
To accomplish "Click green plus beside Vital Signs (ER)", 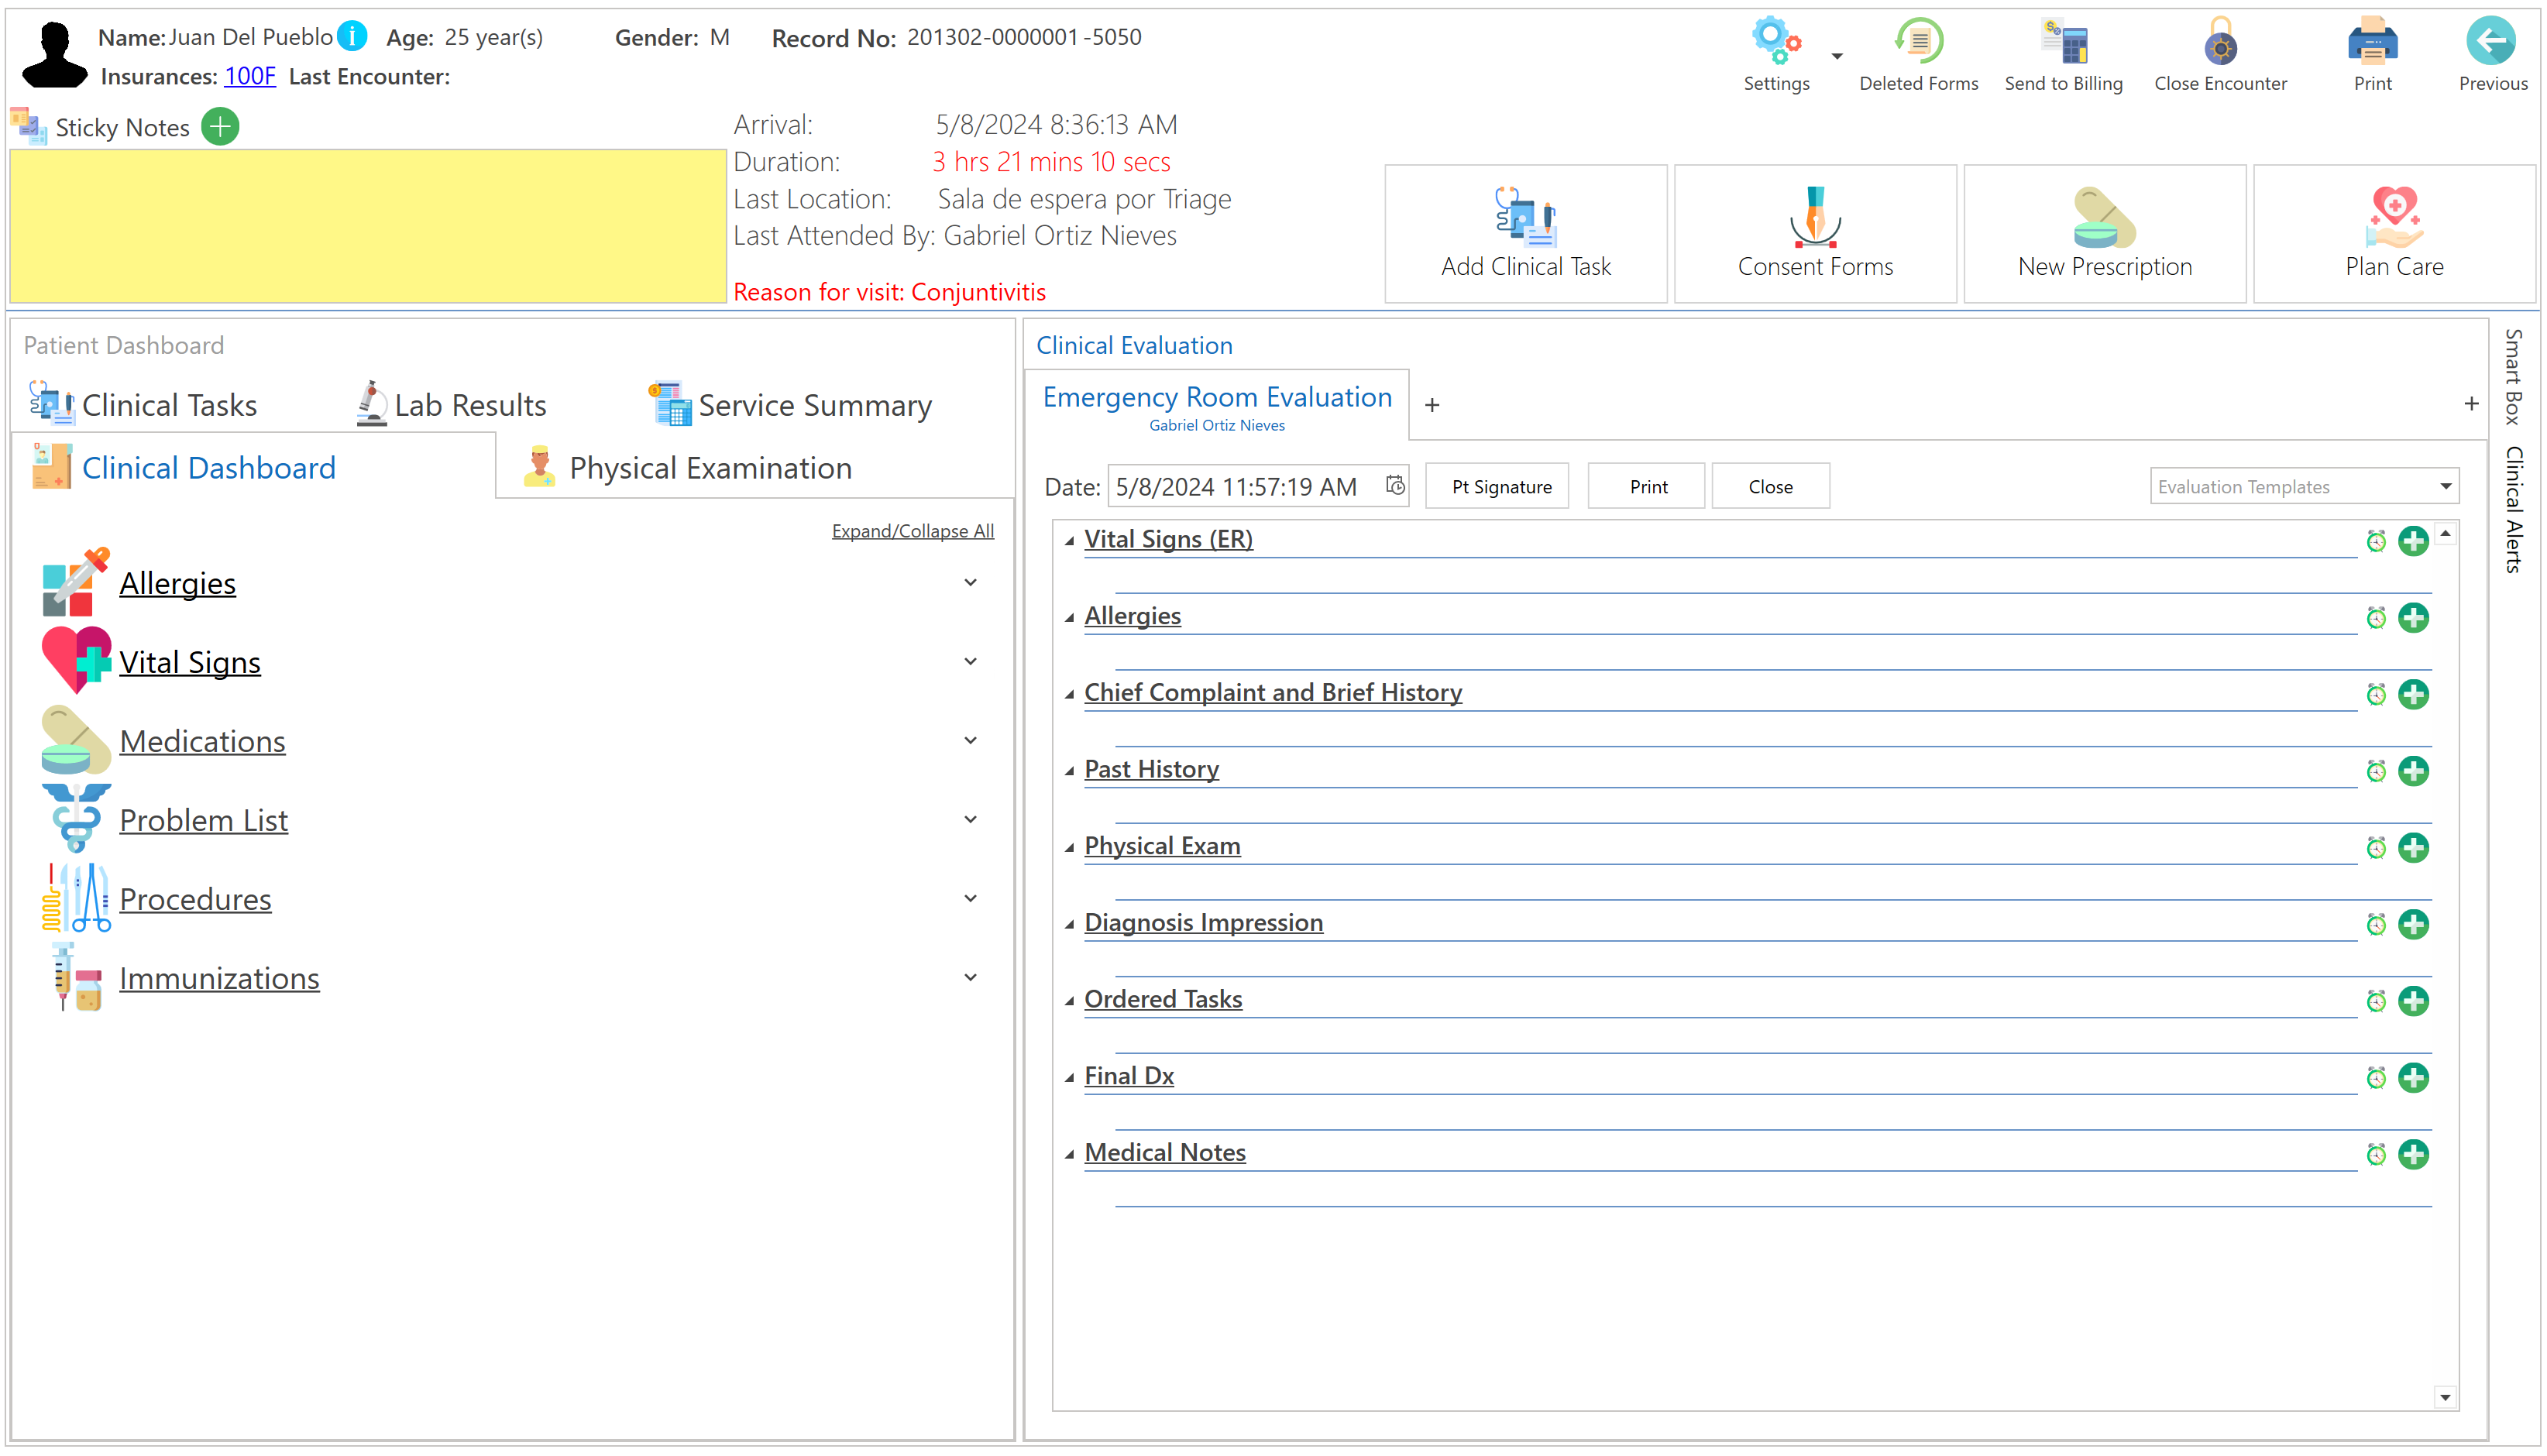I will click(2412, 541).
